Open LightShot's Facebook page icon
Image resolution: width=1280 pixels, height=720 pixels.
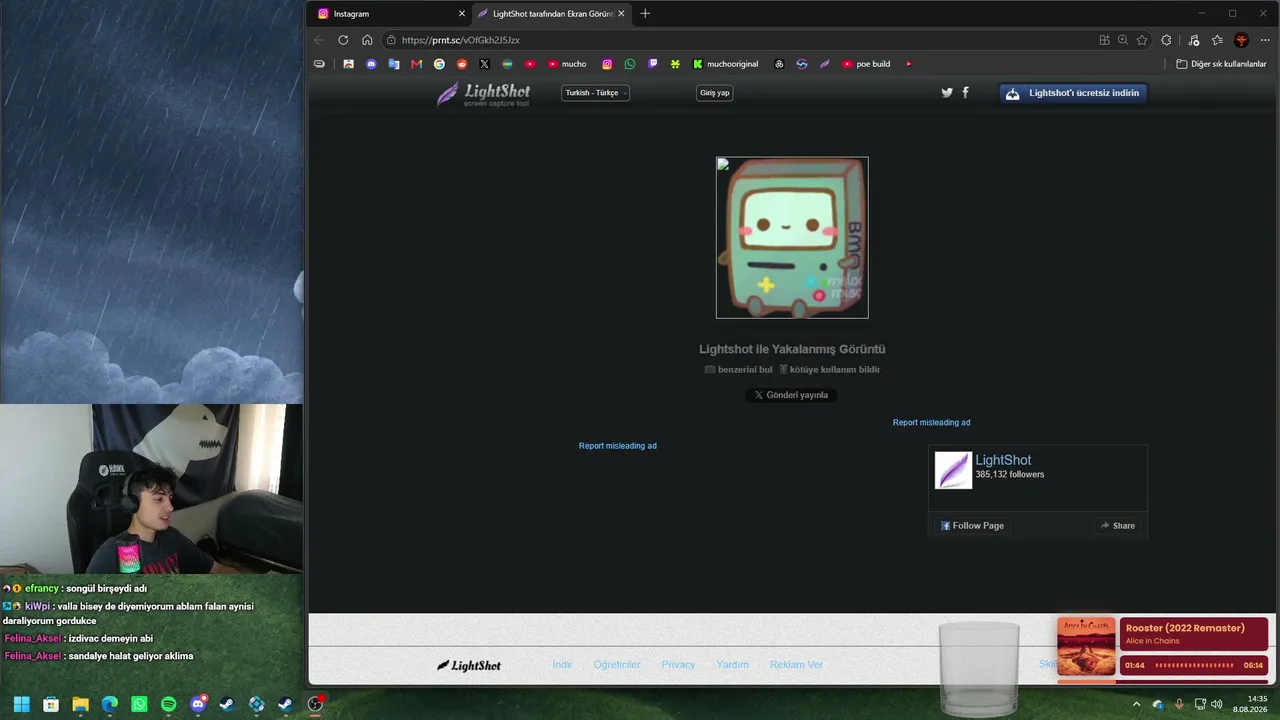[966, 93]
